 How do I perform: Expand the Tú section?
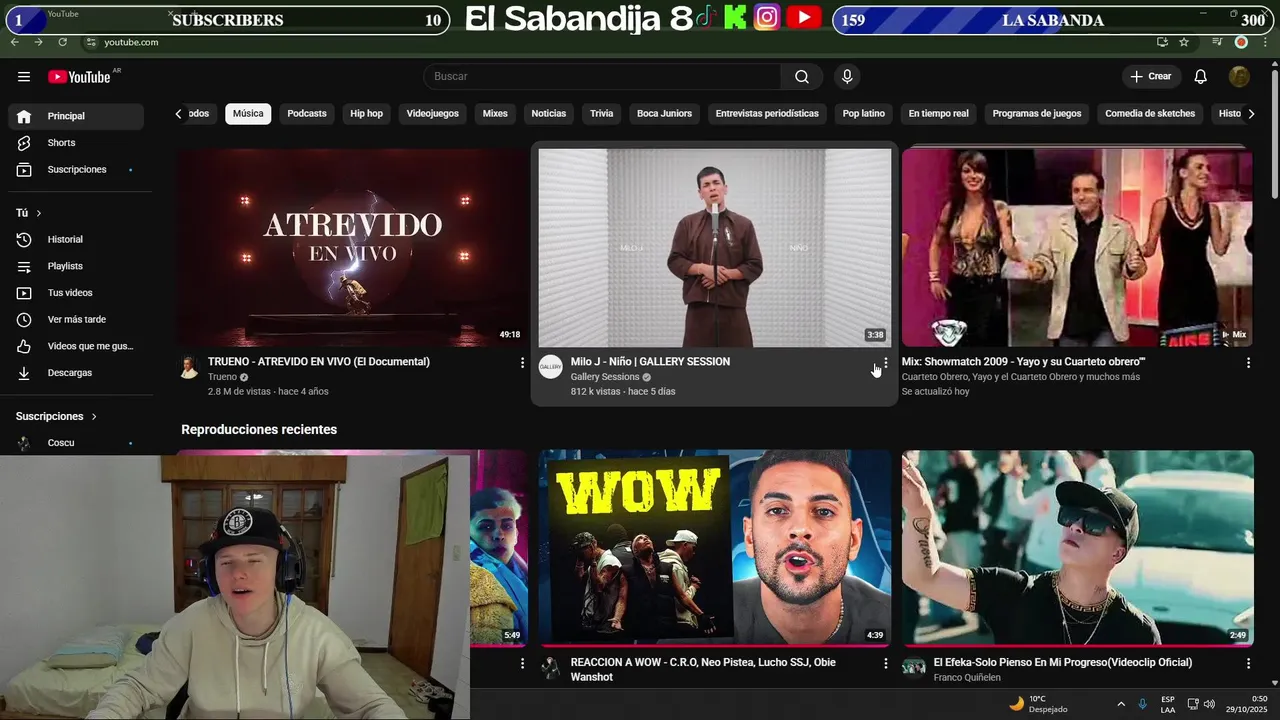29,213
